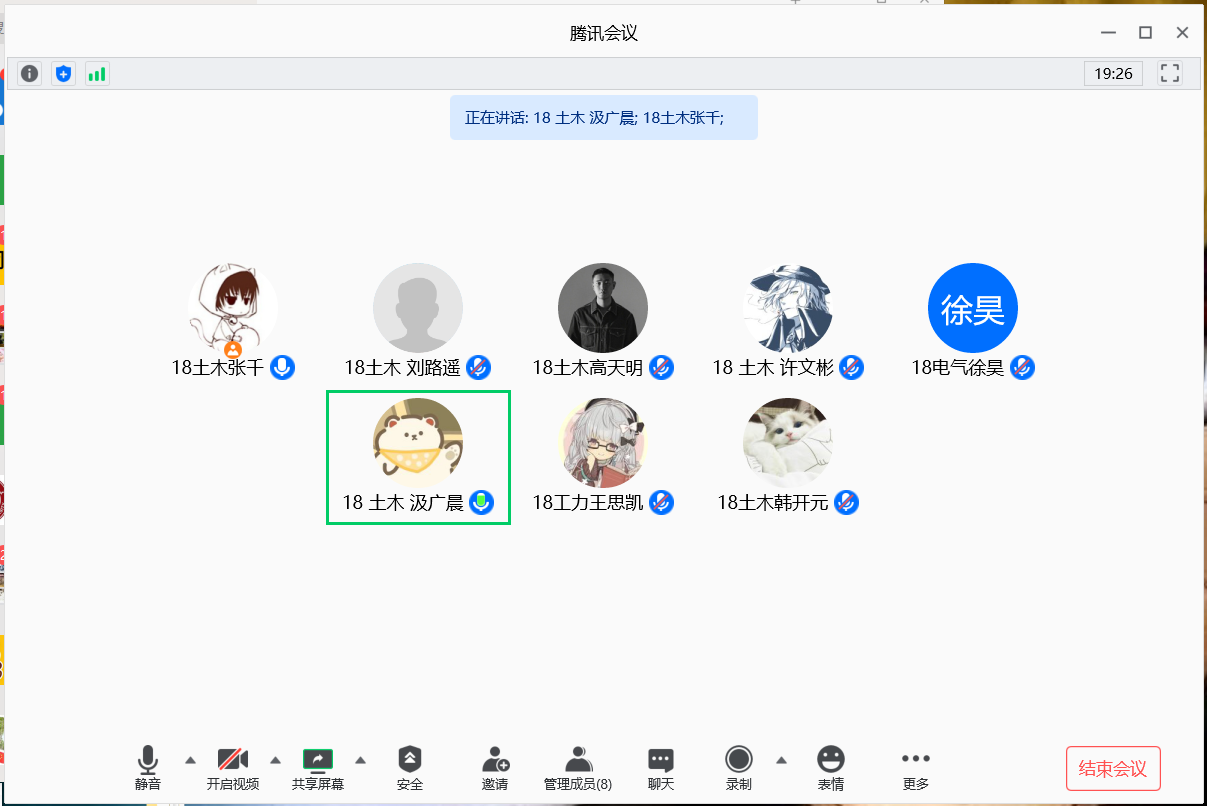Expand share options arrow beside 共享屏幕
Viewport: 1207px width, 806px height.
pyautogui.click(x=361, y=759)
